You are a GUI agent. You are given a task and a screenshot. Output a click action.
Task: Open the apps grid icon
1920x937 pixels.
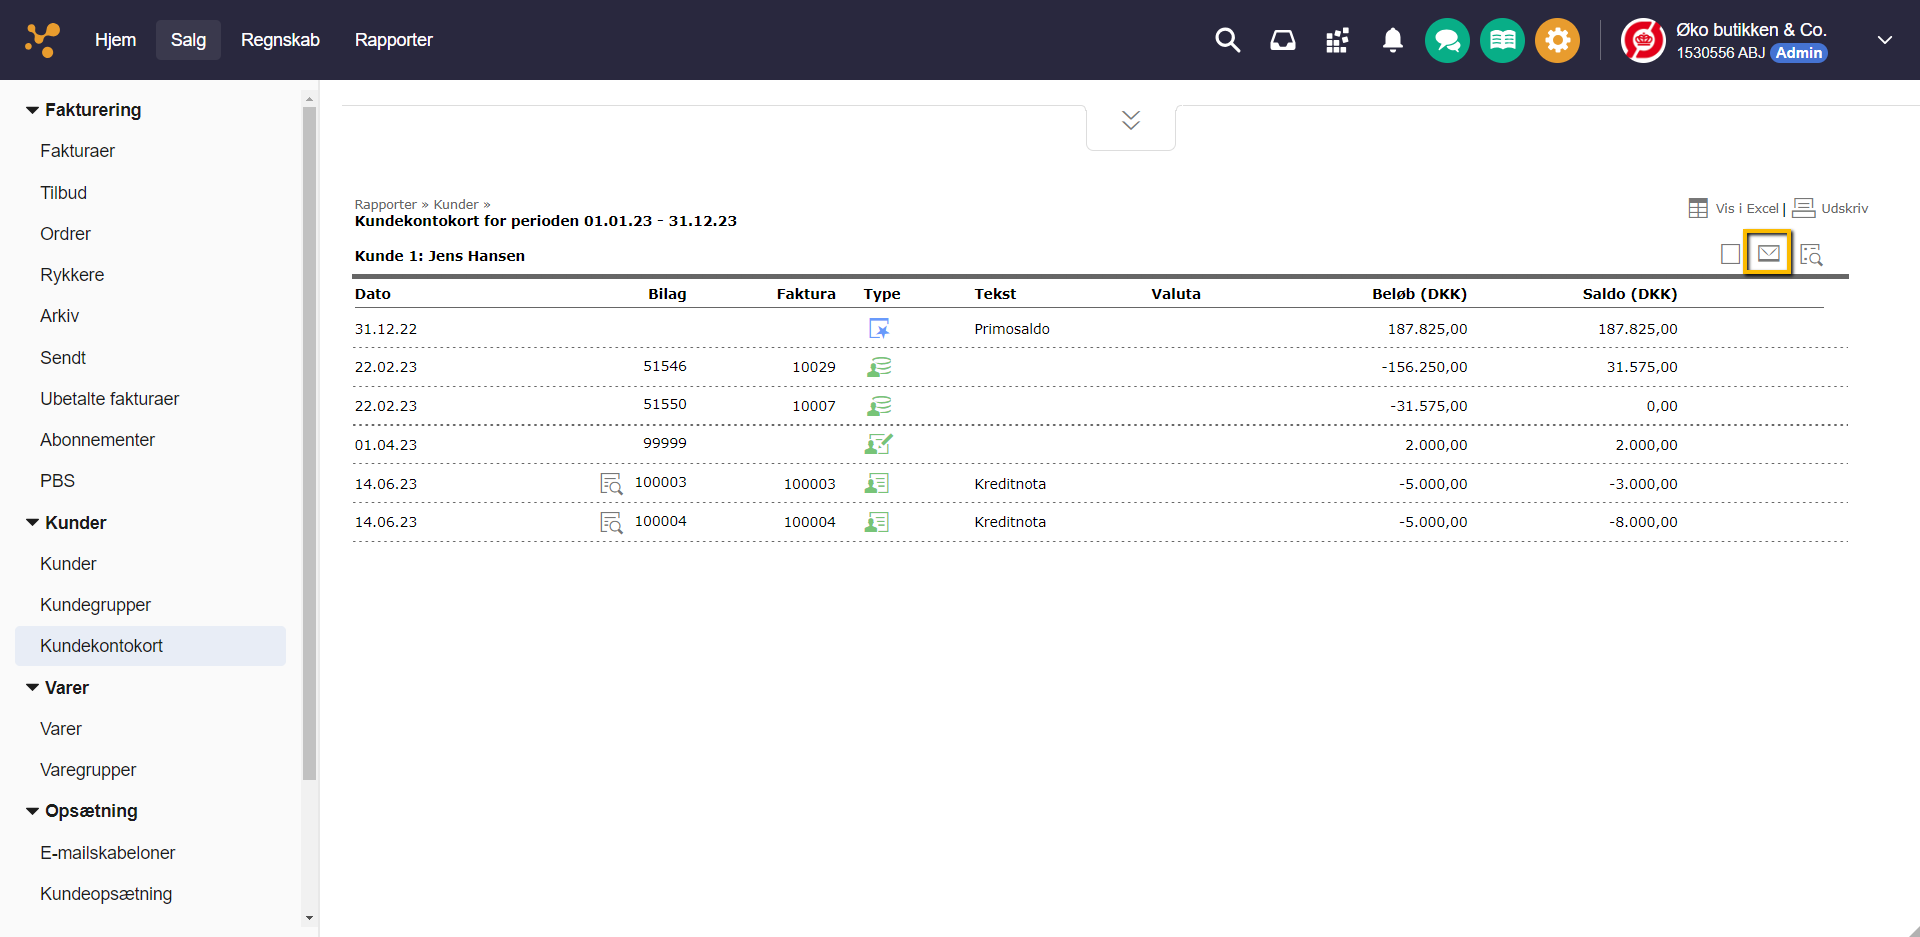(x=1337, y=40)
